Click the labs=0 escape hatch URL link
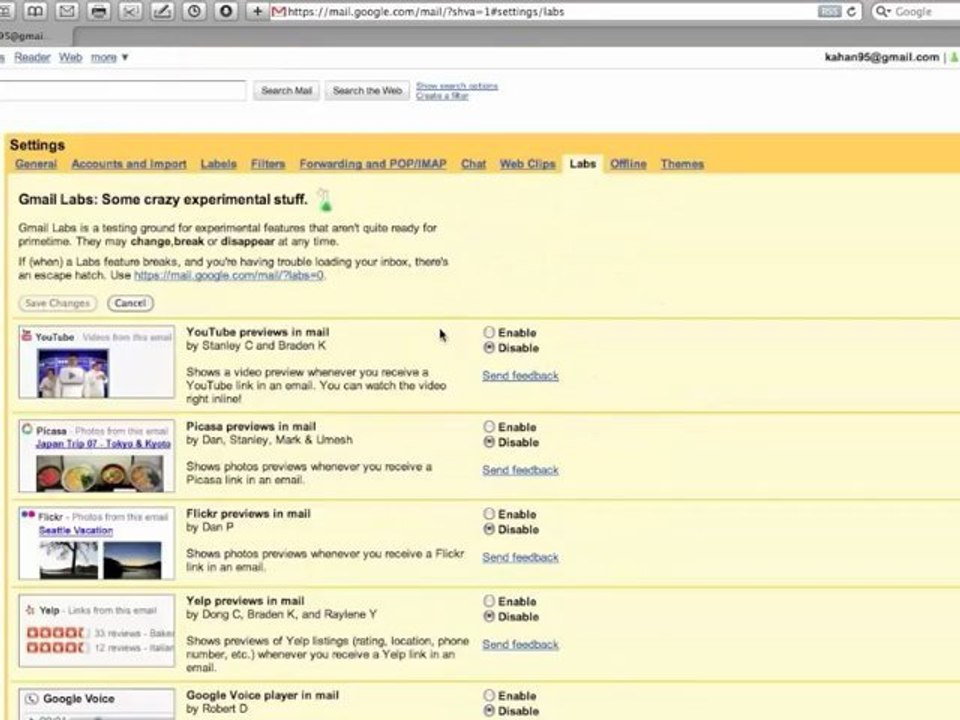The height and width of the screenshot is (720, 960). (229, 276)
